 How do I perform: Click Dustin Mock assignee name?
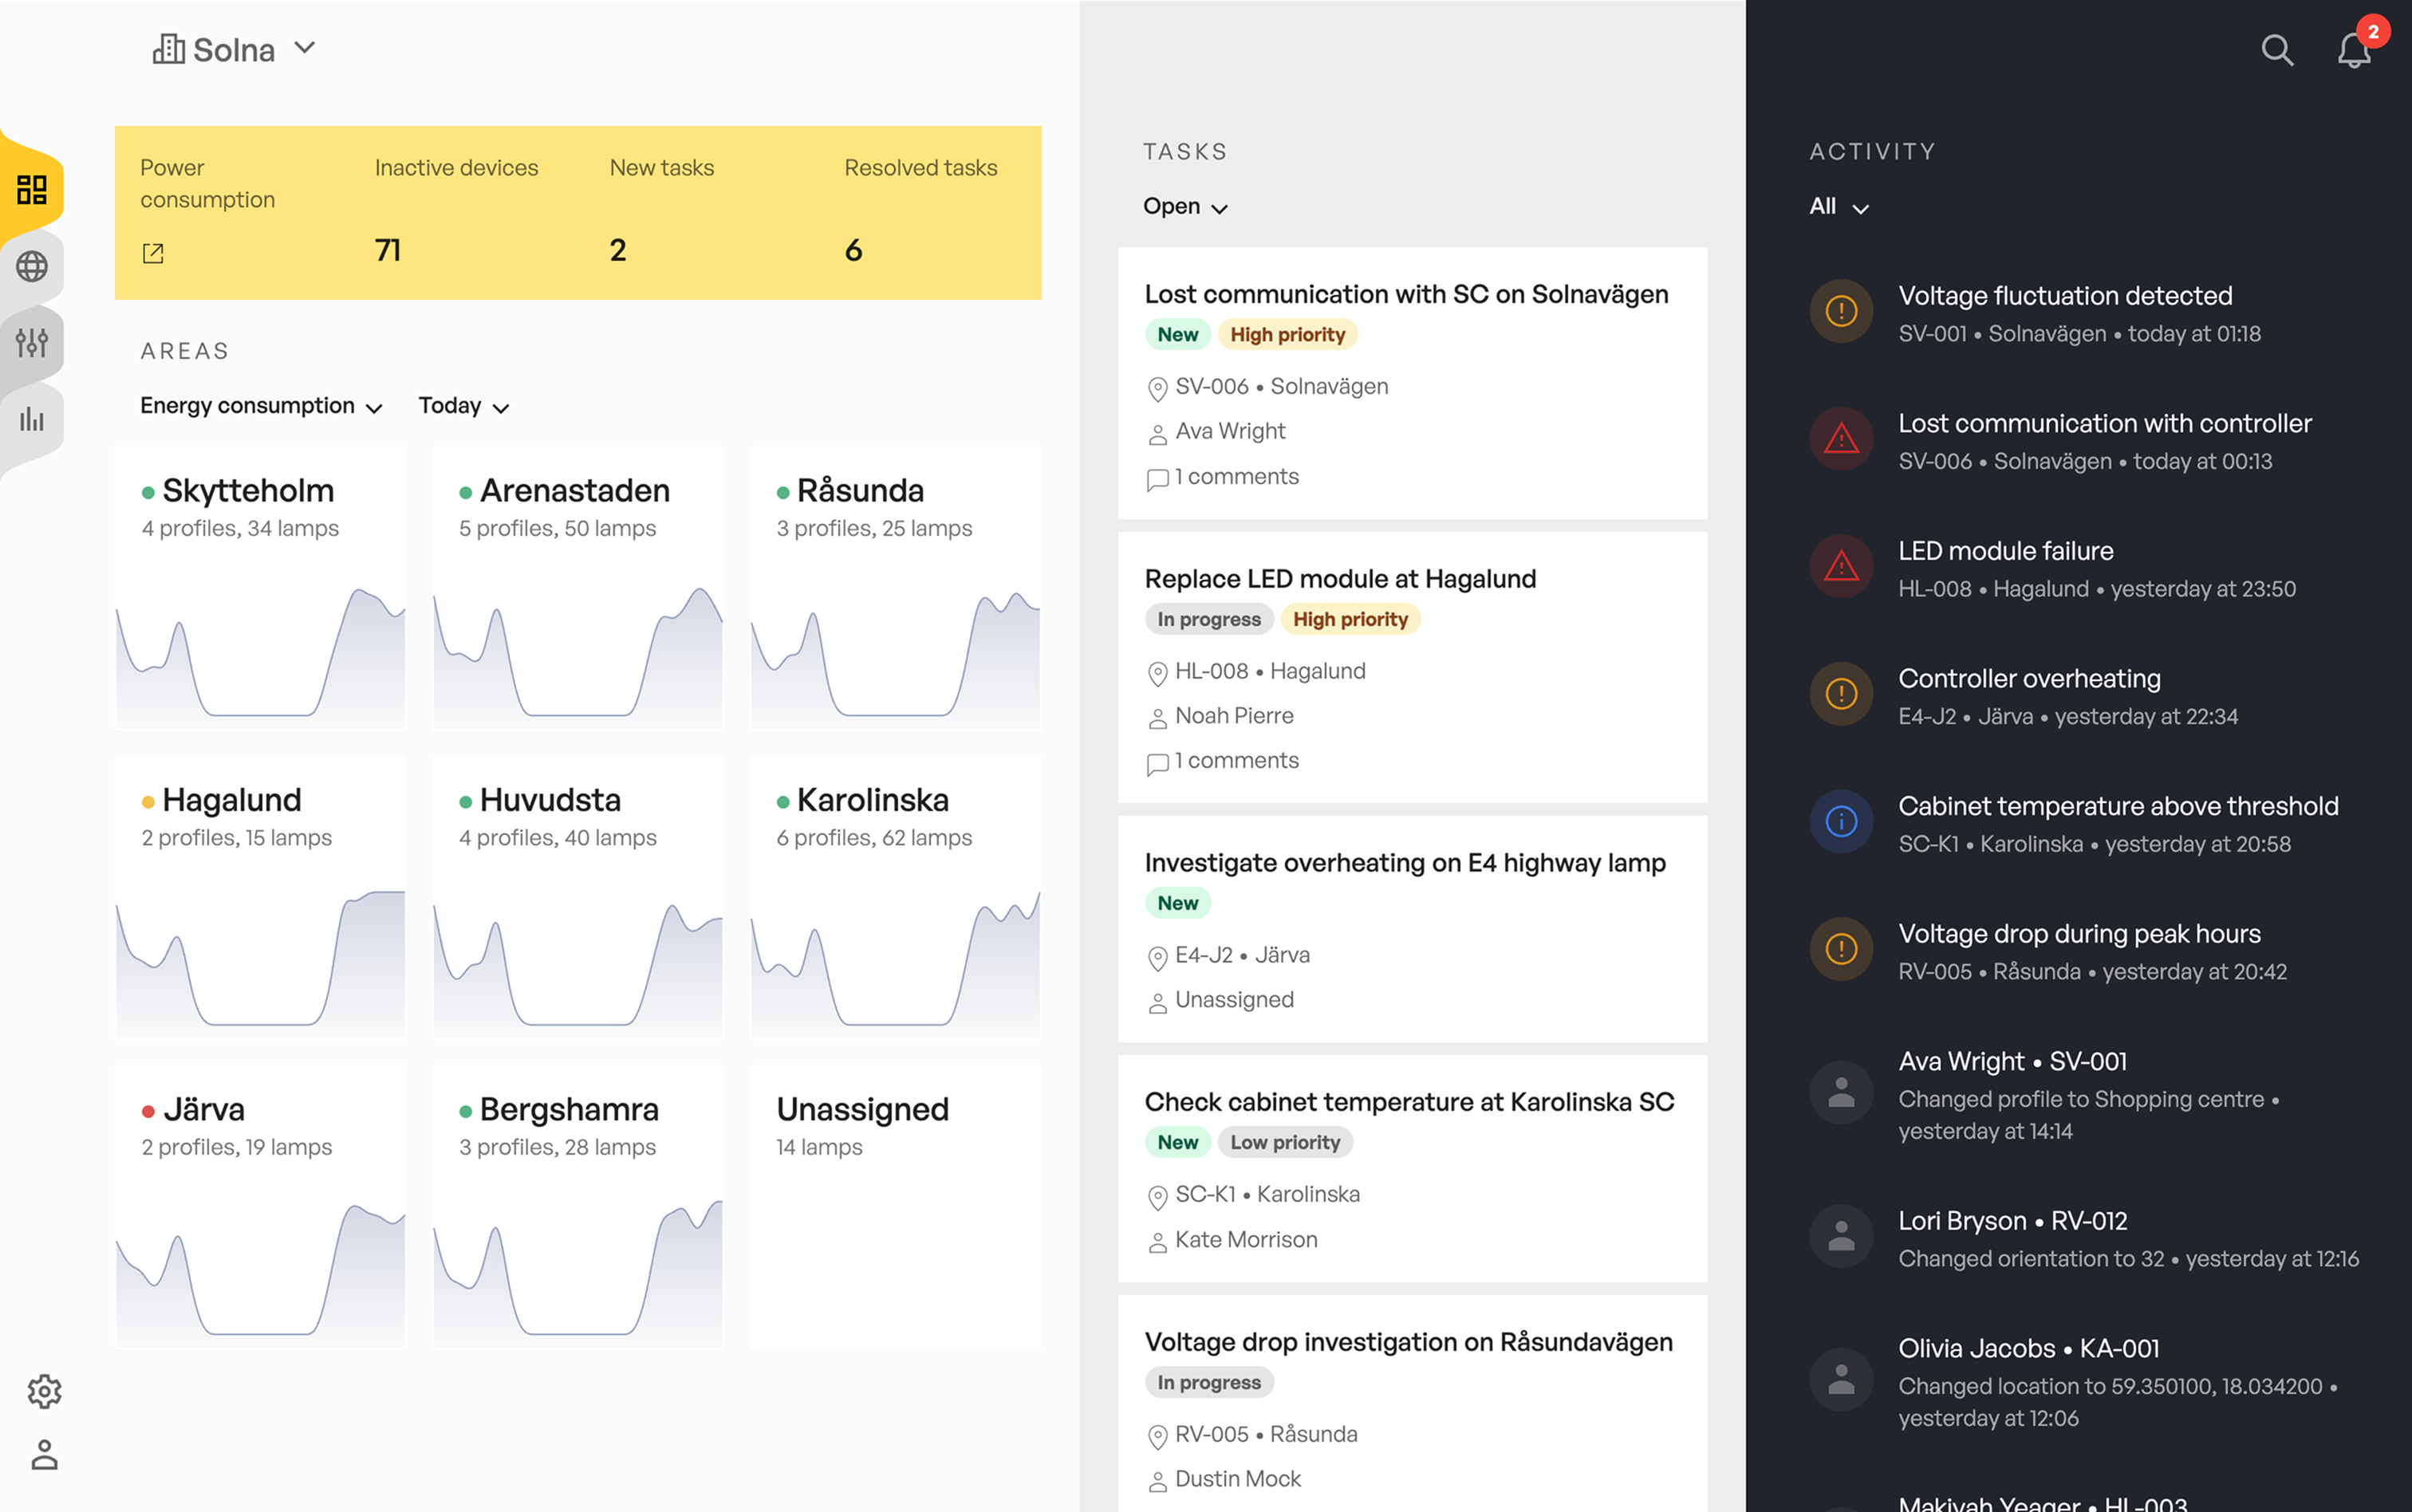pos(1238,1479)
